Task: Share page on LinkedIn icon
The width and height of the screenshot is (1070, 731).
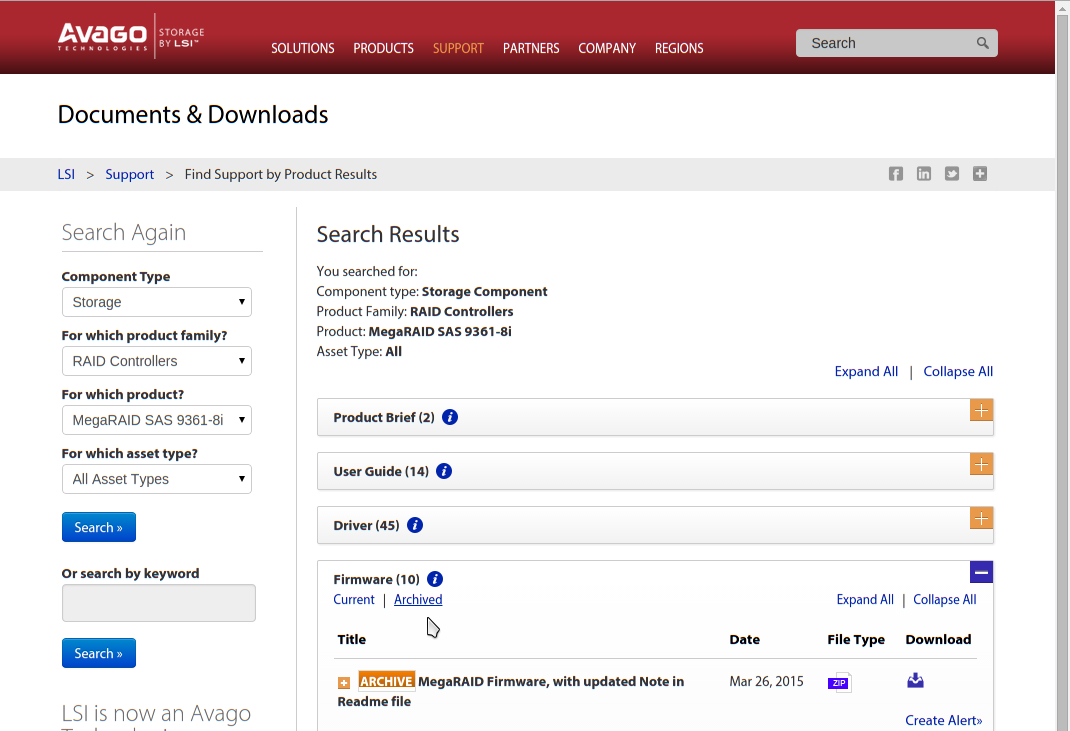Action: coord(923,174)
